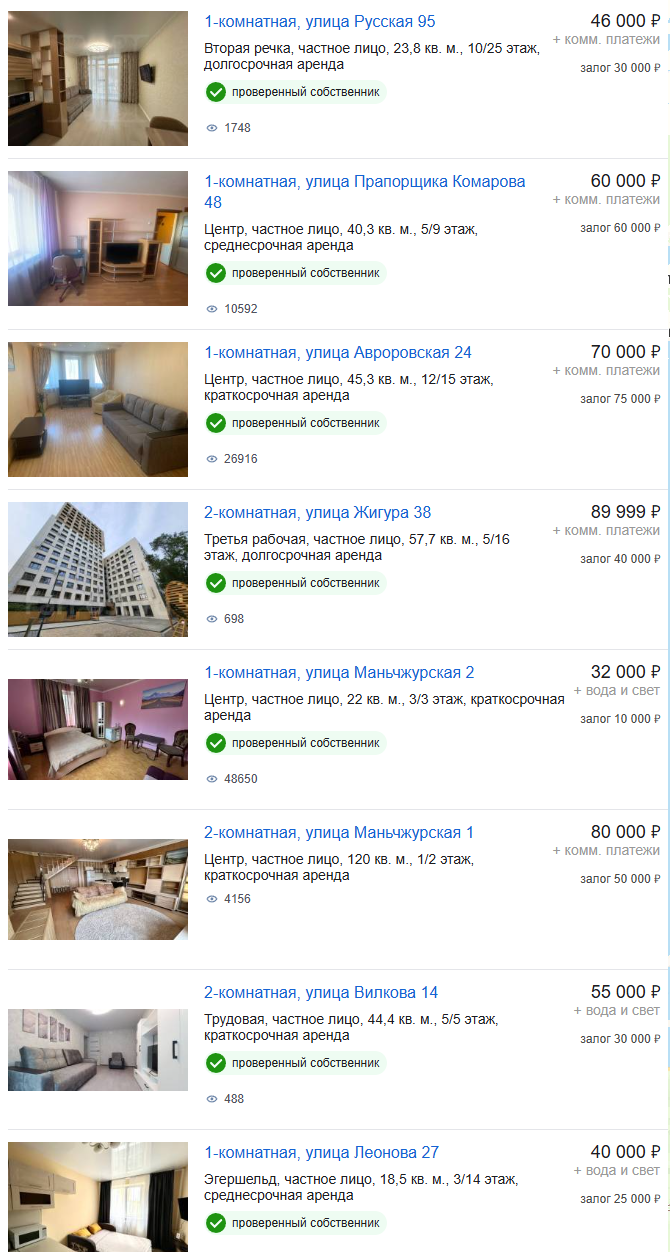The height and width of the screenshot is (1252, 670).
Task: Click the 89 999 ₽ price of Жигура 38
Action: [626, 512]
